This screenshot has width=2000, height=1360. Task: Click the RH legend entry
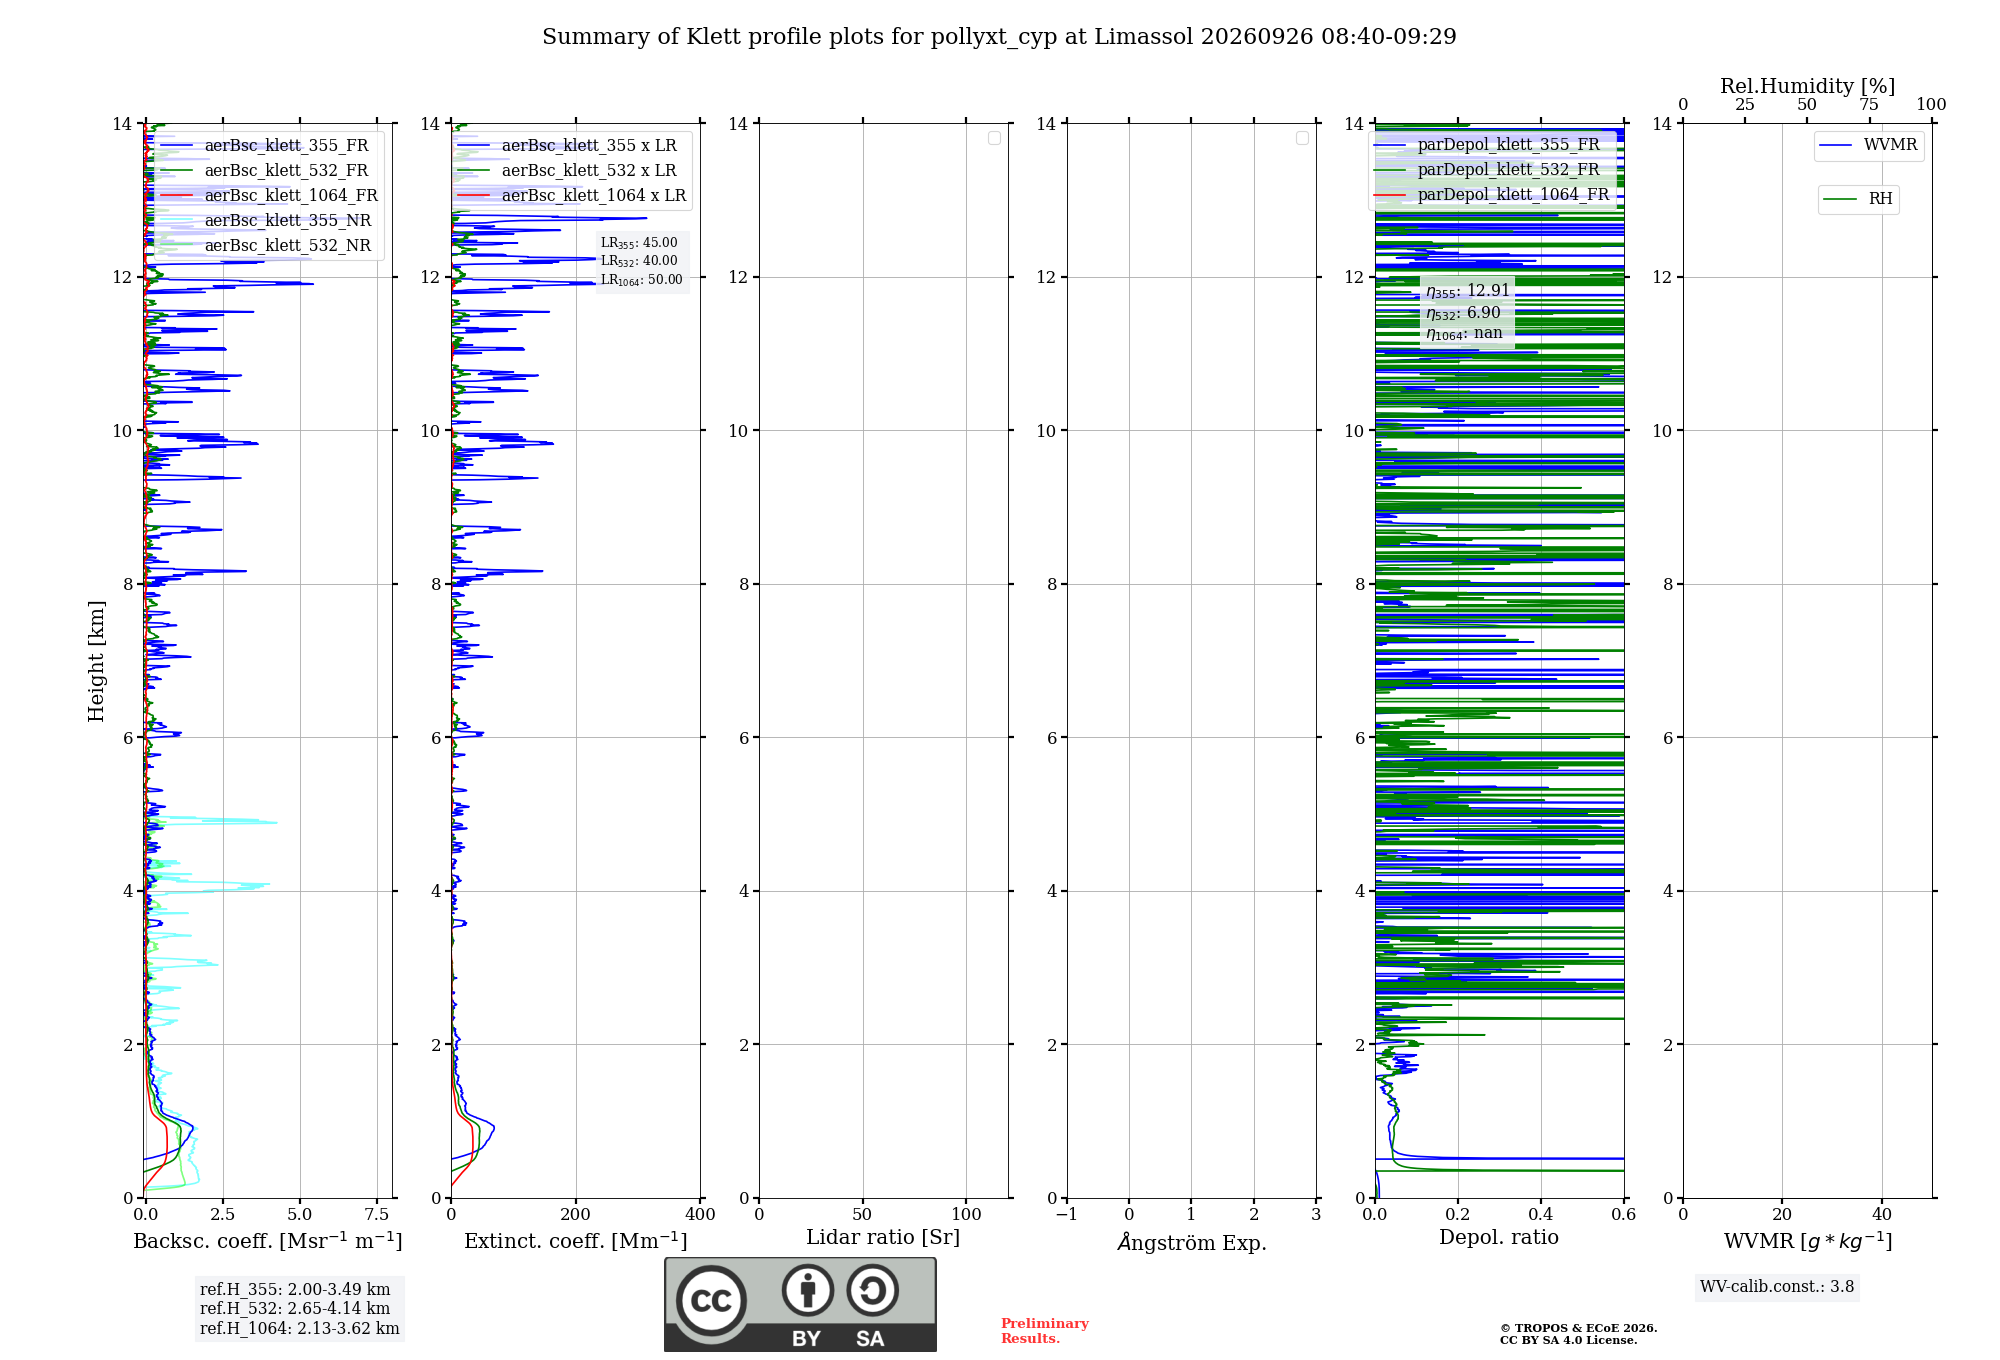point(1858,199)
